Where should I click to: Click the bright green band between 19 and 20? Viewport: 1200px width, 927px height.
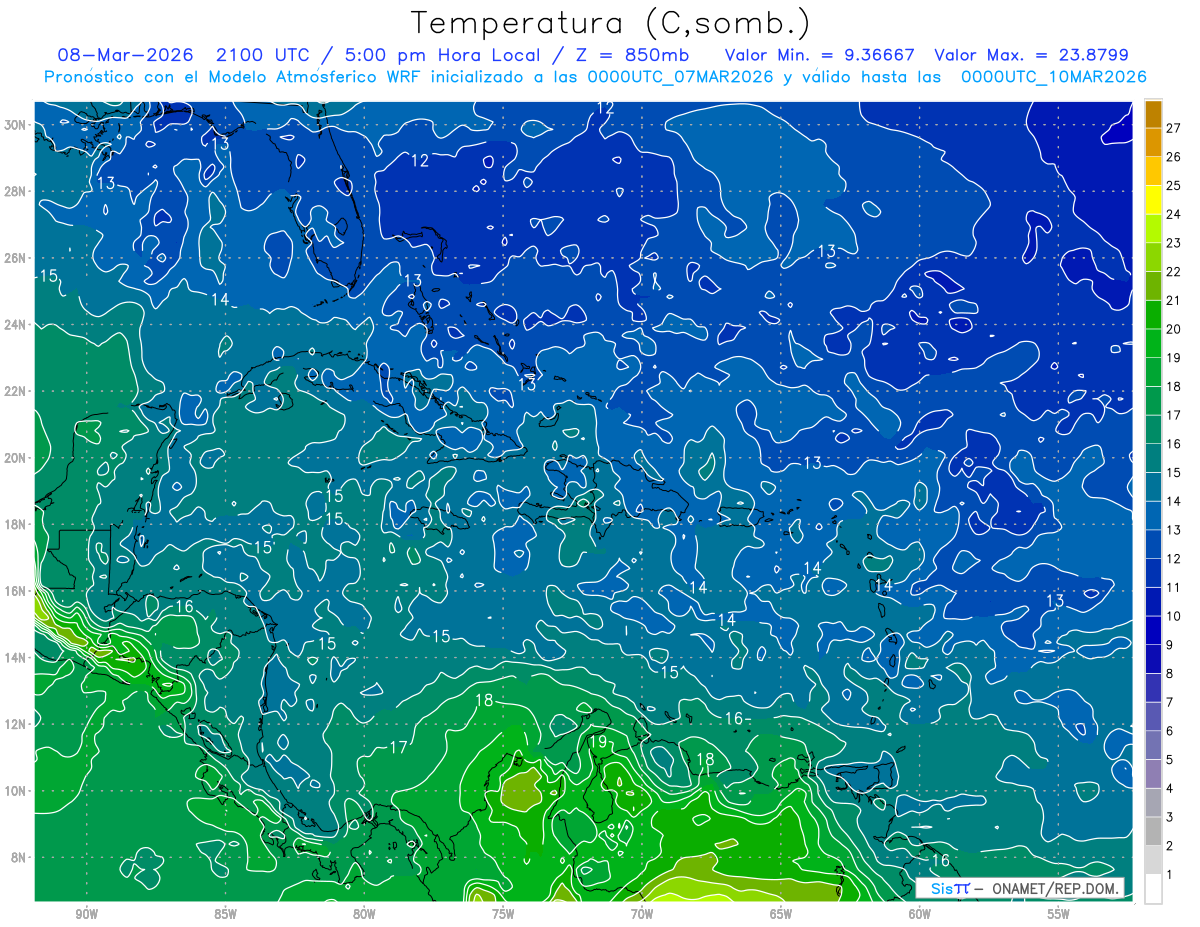(1153, 343)
